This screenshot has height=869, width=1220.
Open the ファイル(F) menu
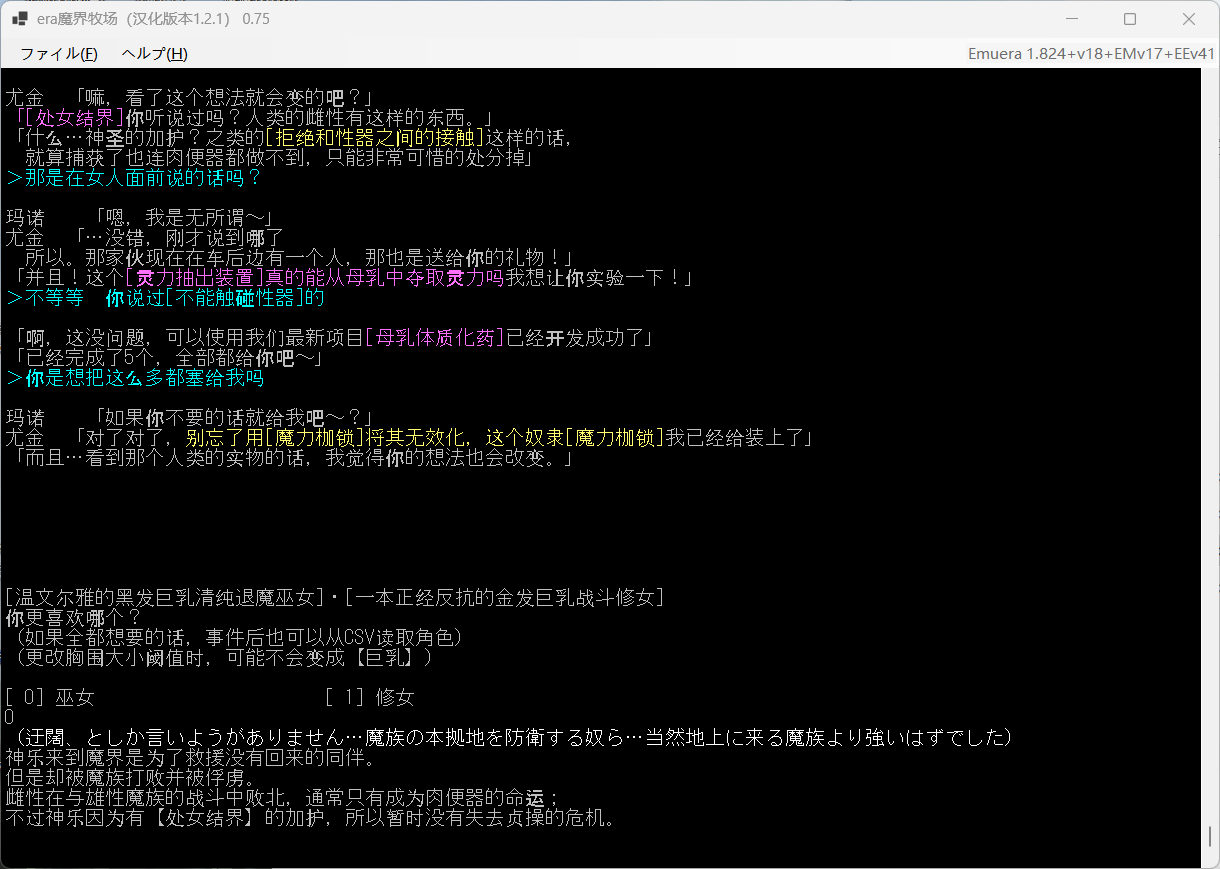[x=59, y=53]
